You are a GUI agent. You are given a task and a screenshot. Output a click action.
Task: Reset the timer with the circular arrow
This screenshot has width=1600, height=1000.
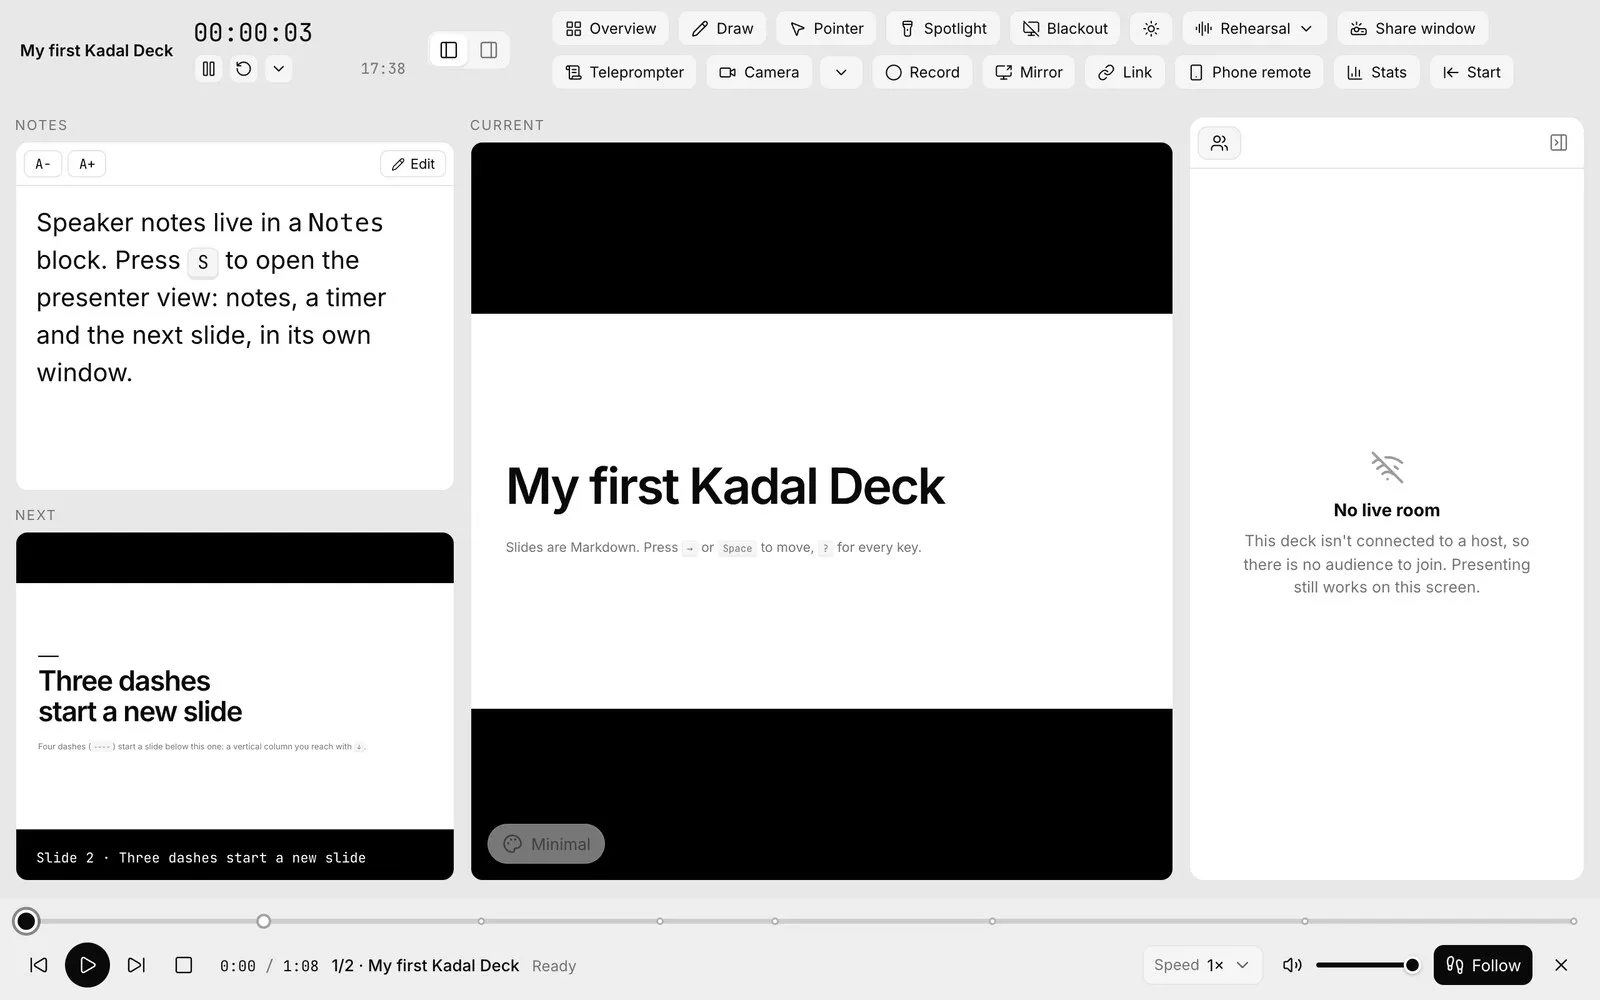click(x=243, y=69)
